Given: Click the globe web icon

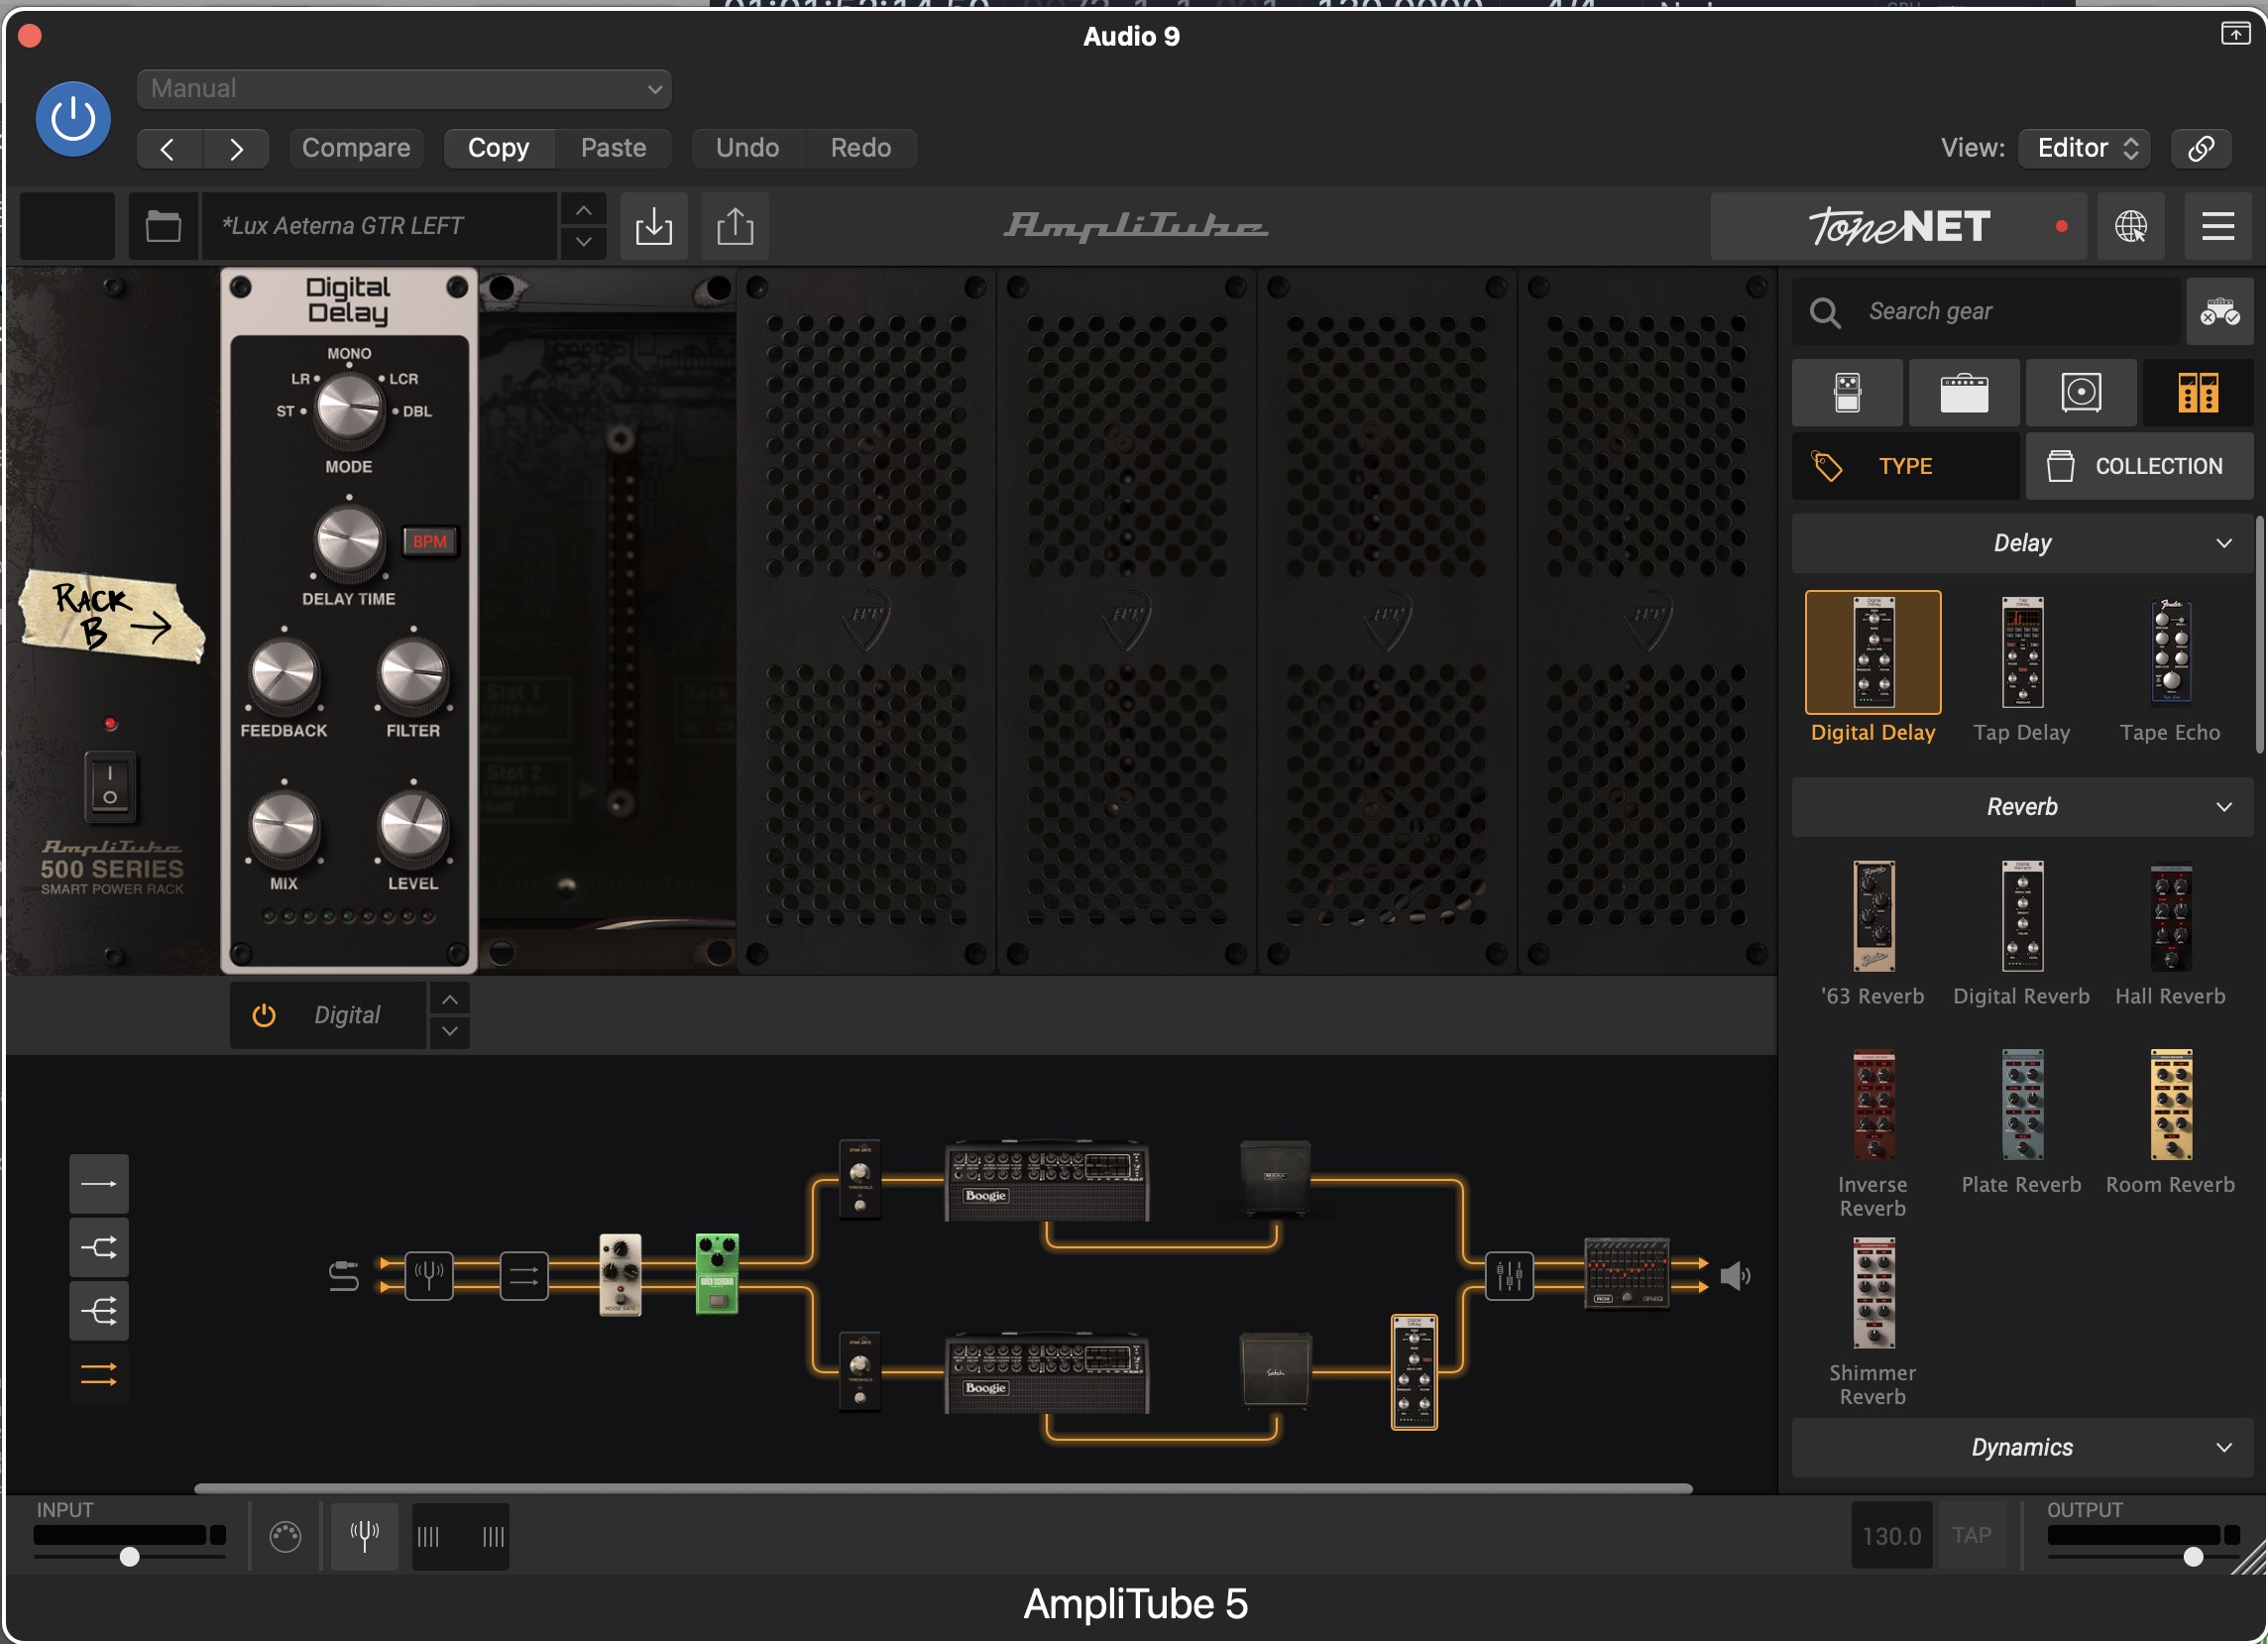Looking at the screenshot, I should point(2131,226).
